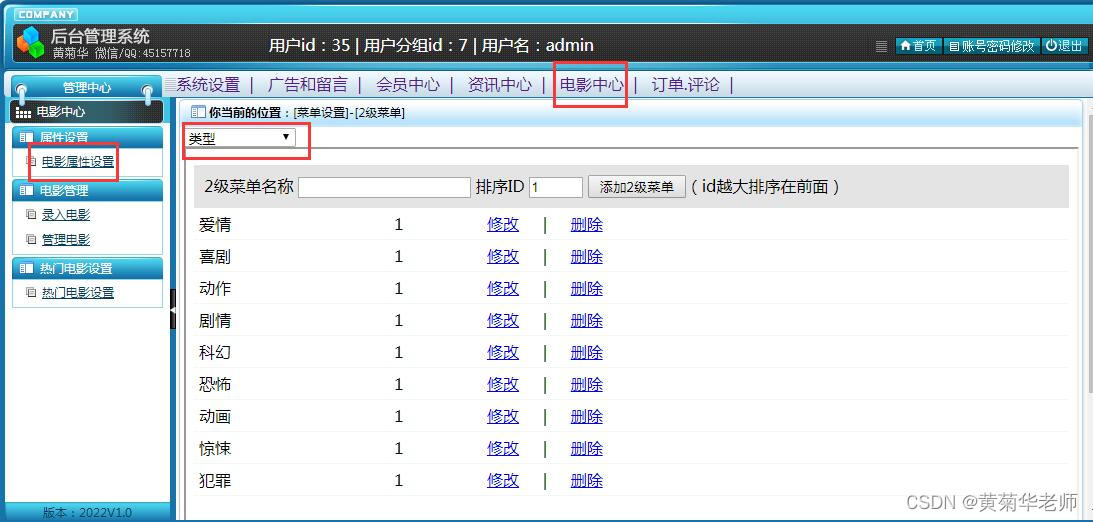Screen dimensions: 1093x522
Task: Click the colorful cubes system logo
Action: [x=30, y=42]
